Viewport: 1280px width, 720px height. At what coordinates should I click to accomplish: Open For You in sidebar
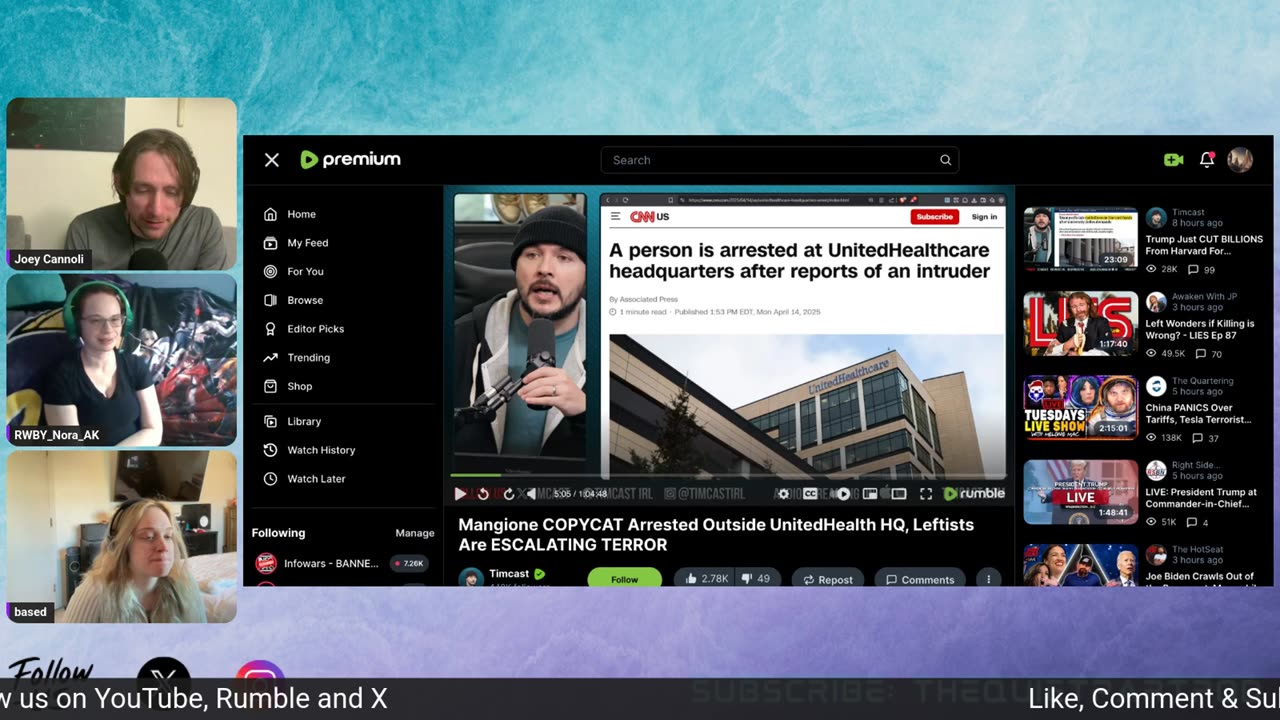click(x=294, y=272)
